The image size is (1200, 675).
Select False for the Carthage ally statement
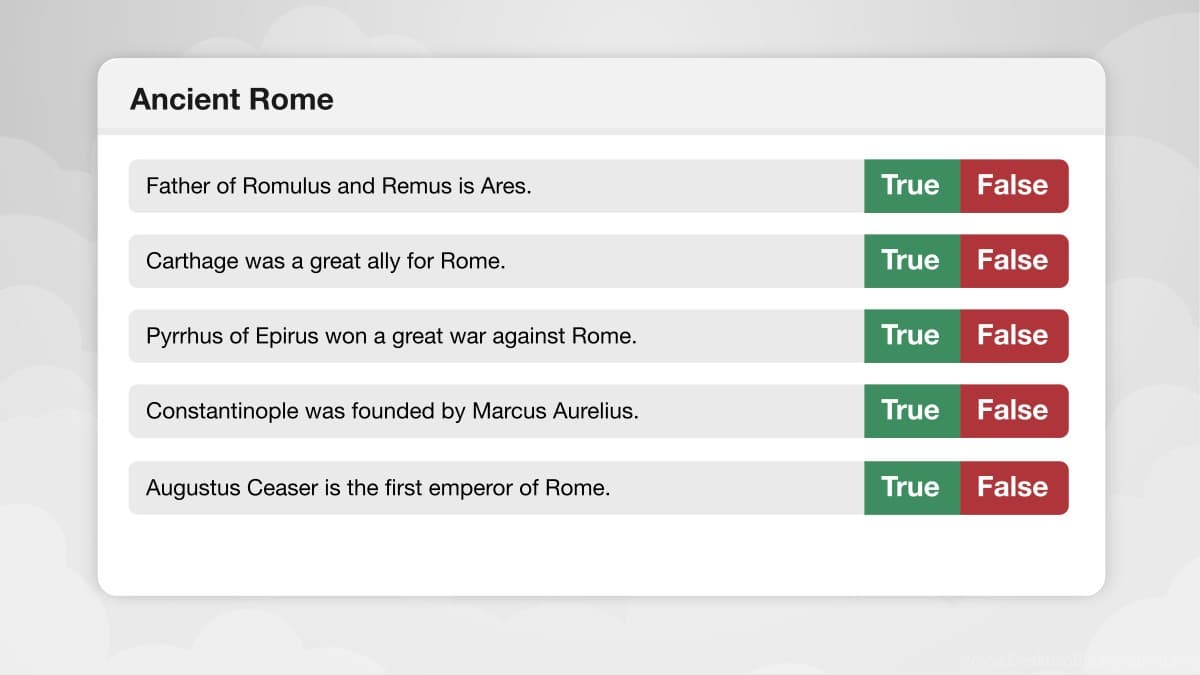[x=1014, y=261]
